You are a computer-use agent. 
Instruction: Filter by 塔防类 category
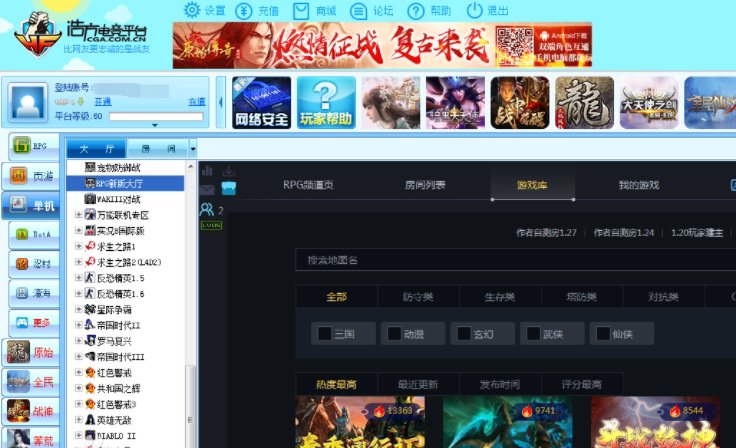pos(582,297)
